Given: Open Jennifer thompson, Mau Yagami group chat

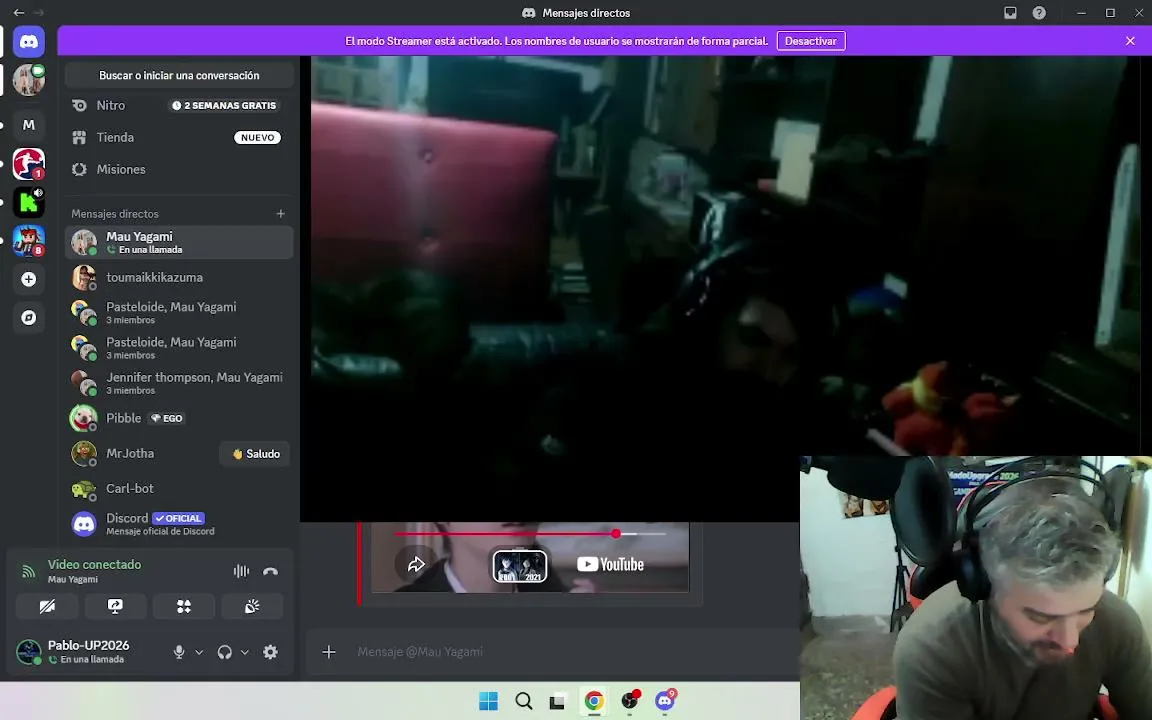Looking at the screenshot, I should [179, 383].
